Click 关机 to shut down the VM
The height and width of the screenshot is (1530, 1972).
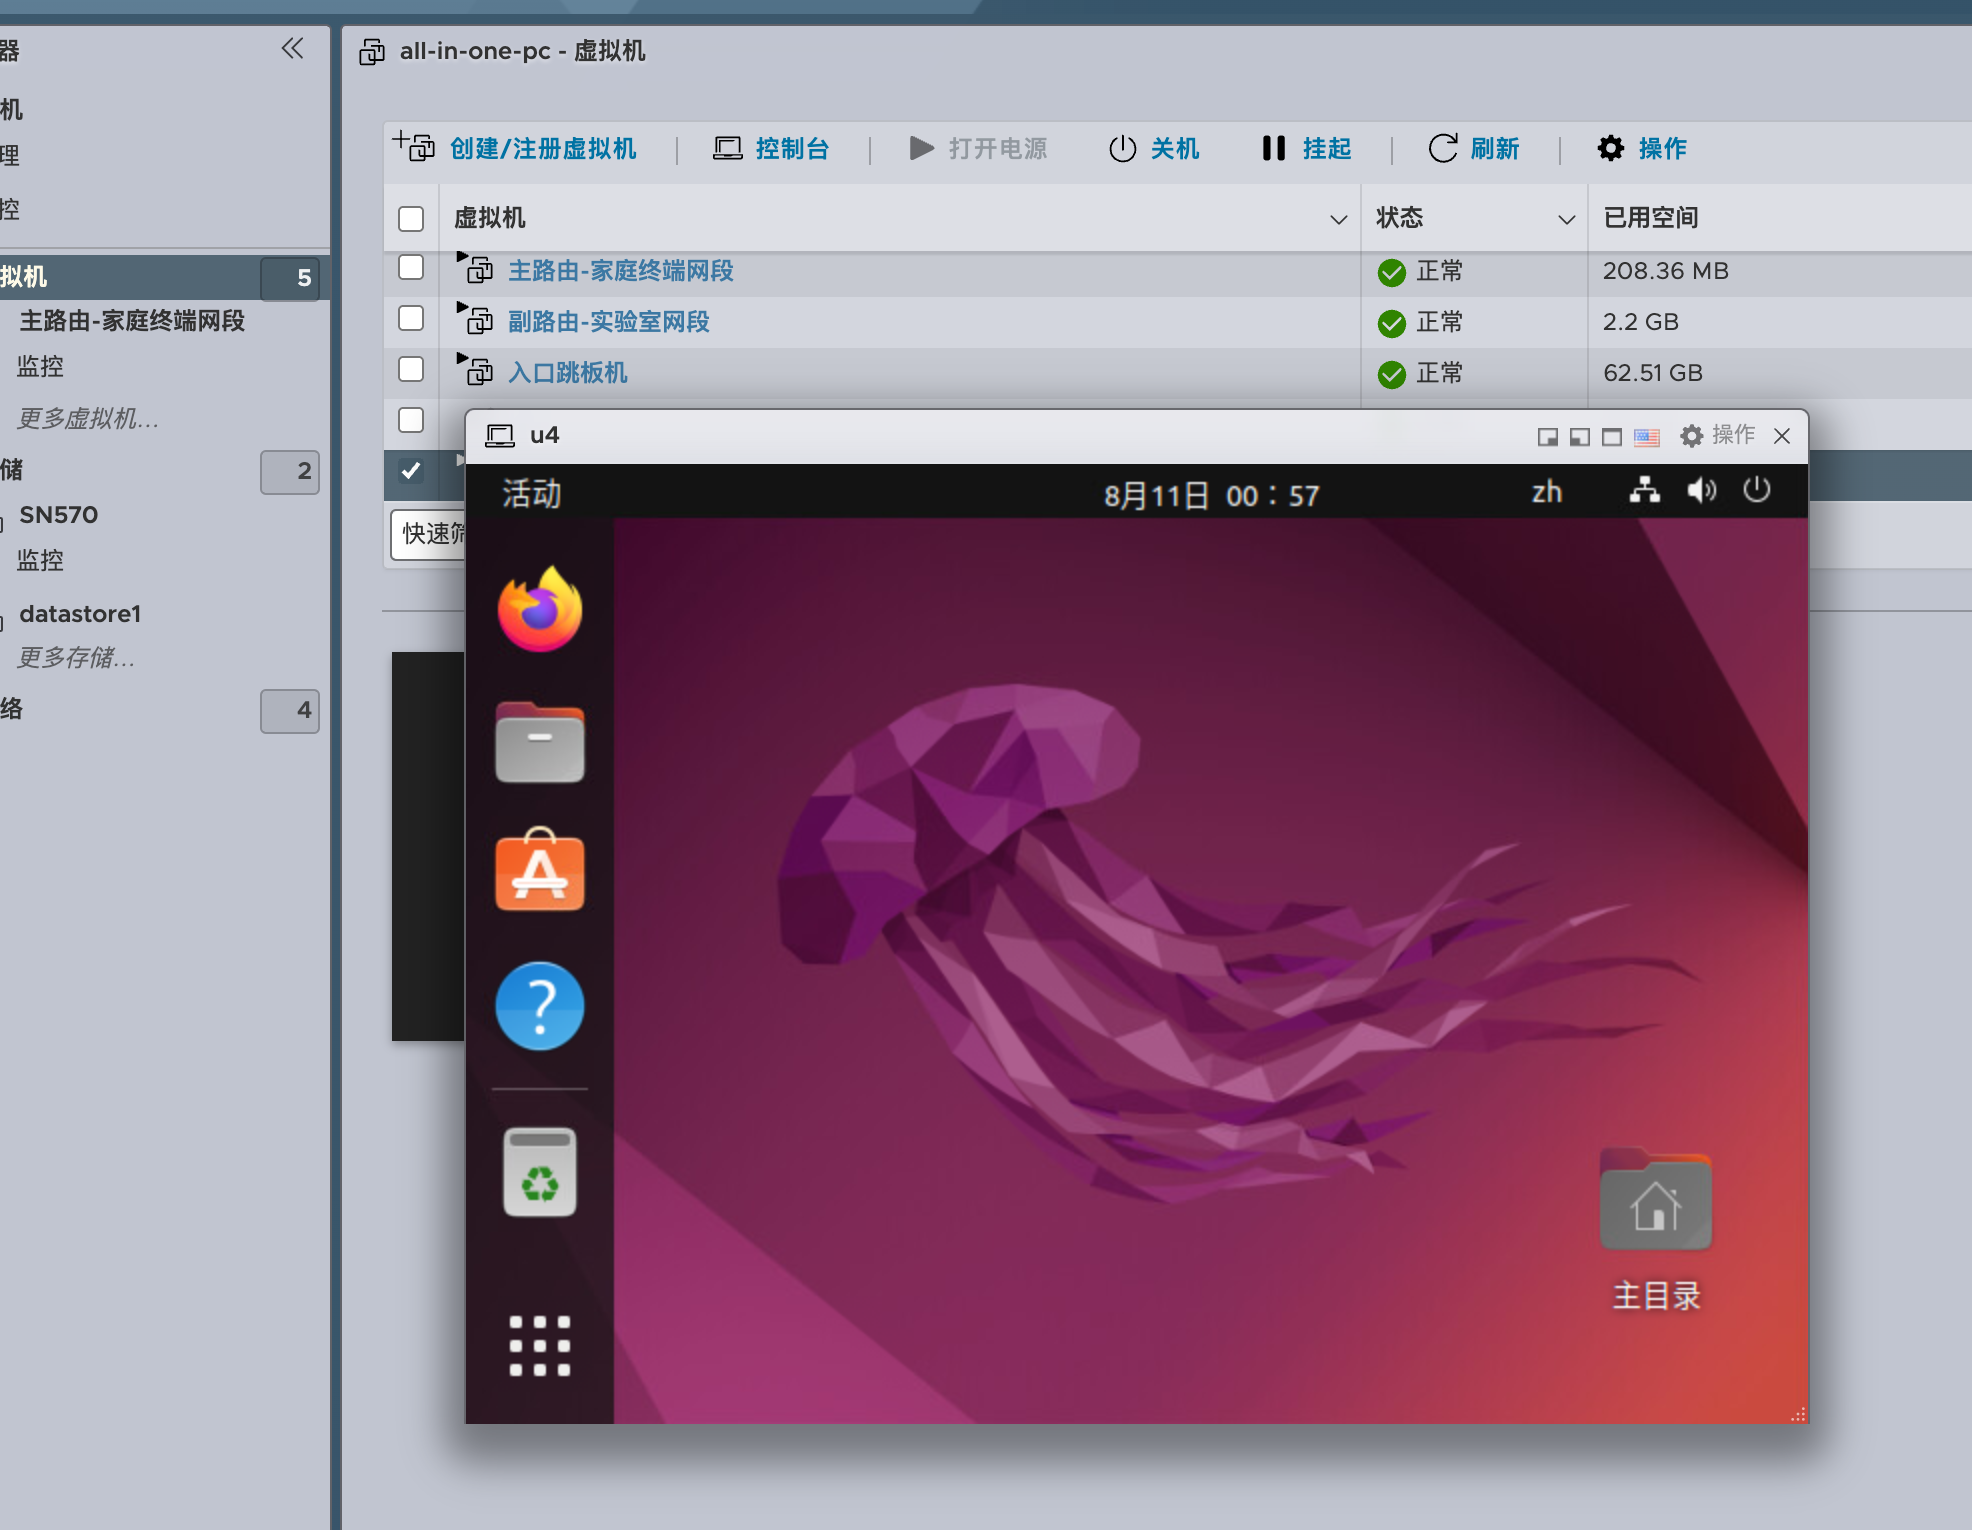pos(1154,148)
